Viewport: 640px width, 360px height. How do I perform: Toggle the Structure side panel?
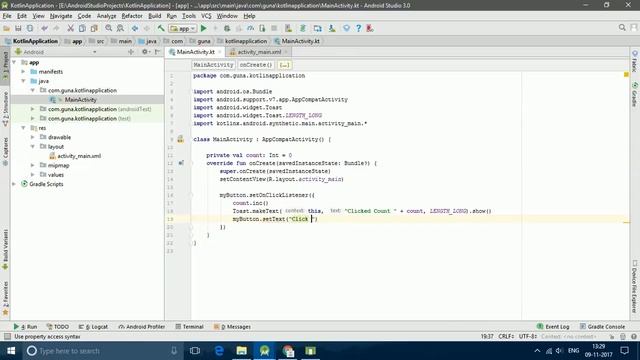pos(5,109)
